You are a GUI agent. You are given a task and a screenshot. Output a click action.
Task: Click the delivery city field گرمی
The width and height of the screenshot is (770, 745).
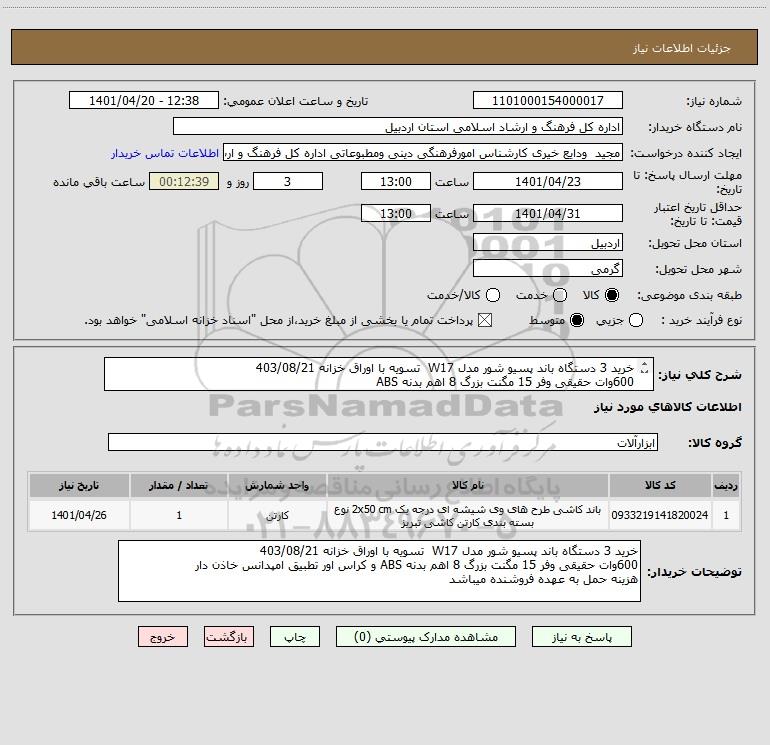pos(548,269)
